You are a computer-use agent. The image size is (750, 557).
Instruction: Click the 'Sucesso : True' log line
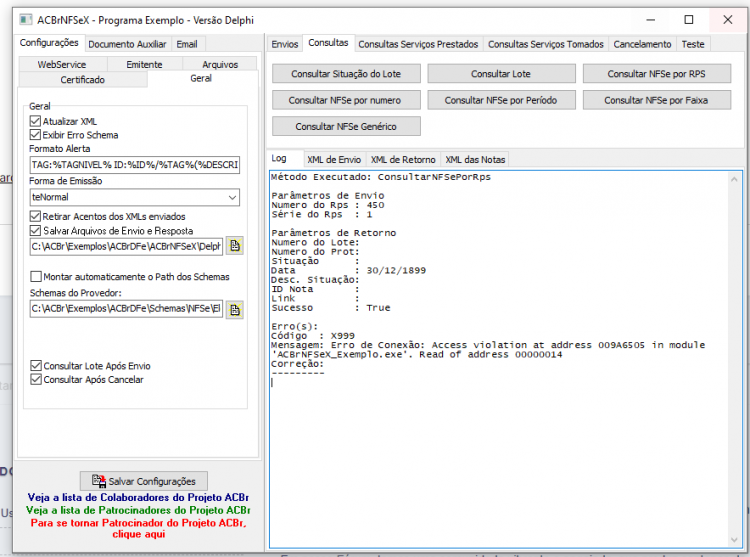331,307
